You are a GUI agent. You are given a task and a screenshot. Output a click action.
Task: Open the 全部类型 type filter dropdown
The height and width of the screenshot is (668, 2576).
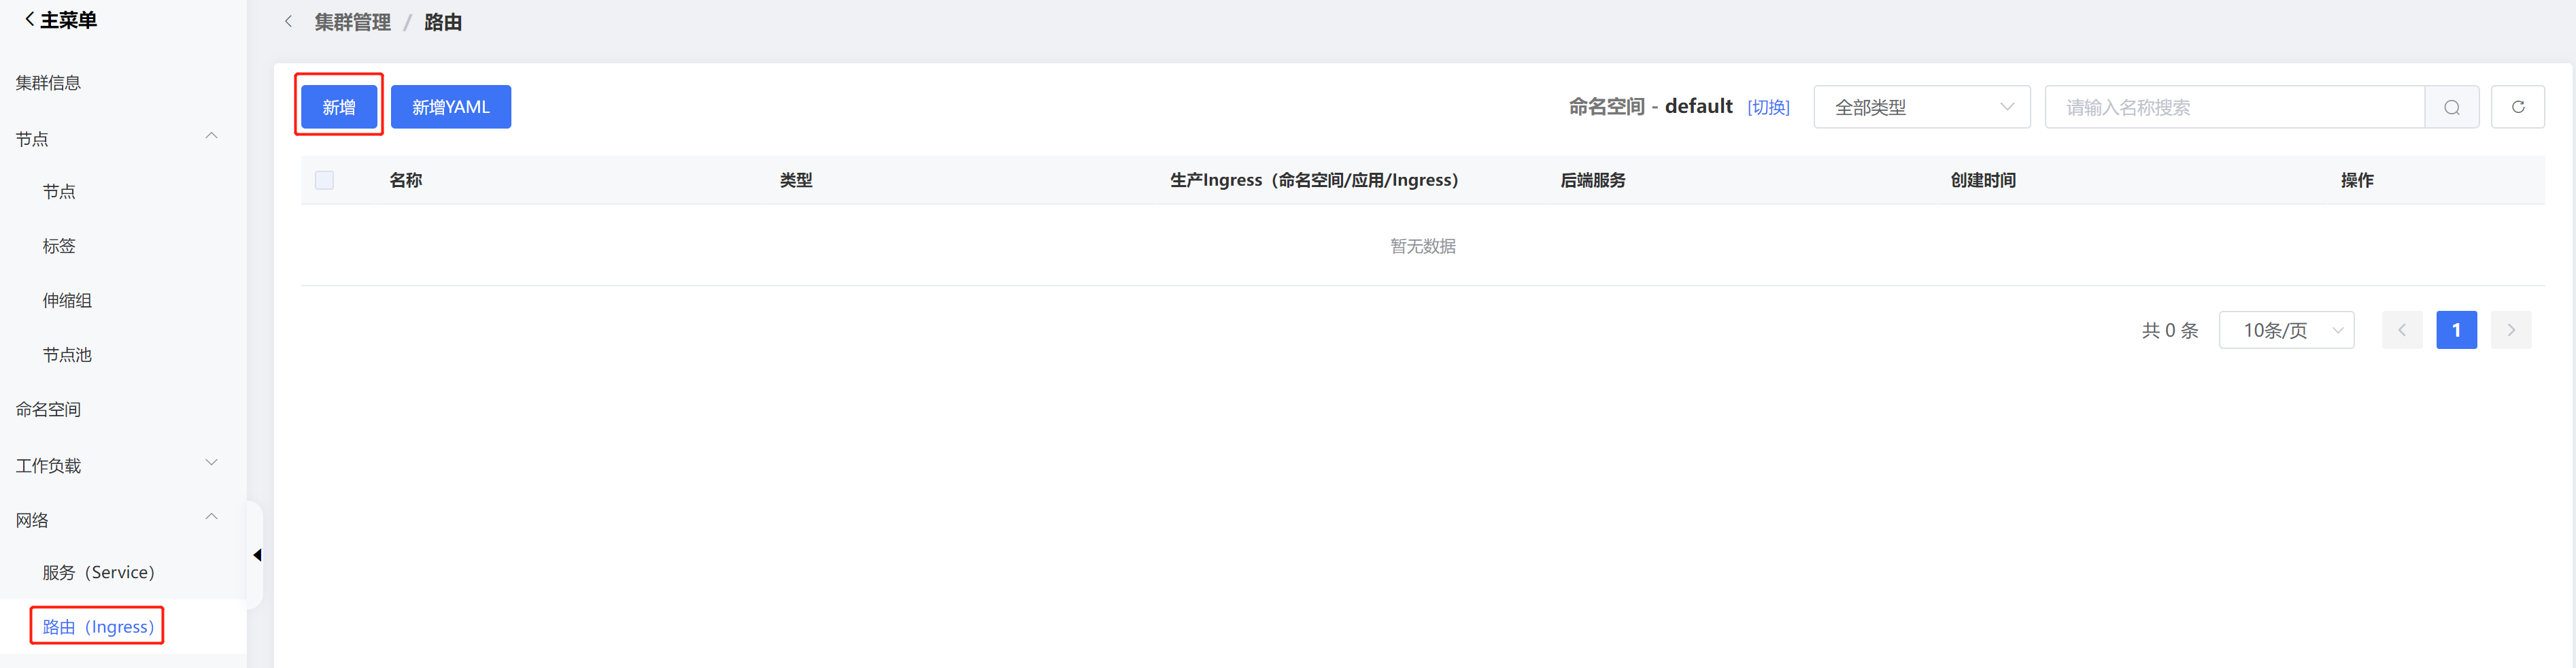(x=1922, y=107)
